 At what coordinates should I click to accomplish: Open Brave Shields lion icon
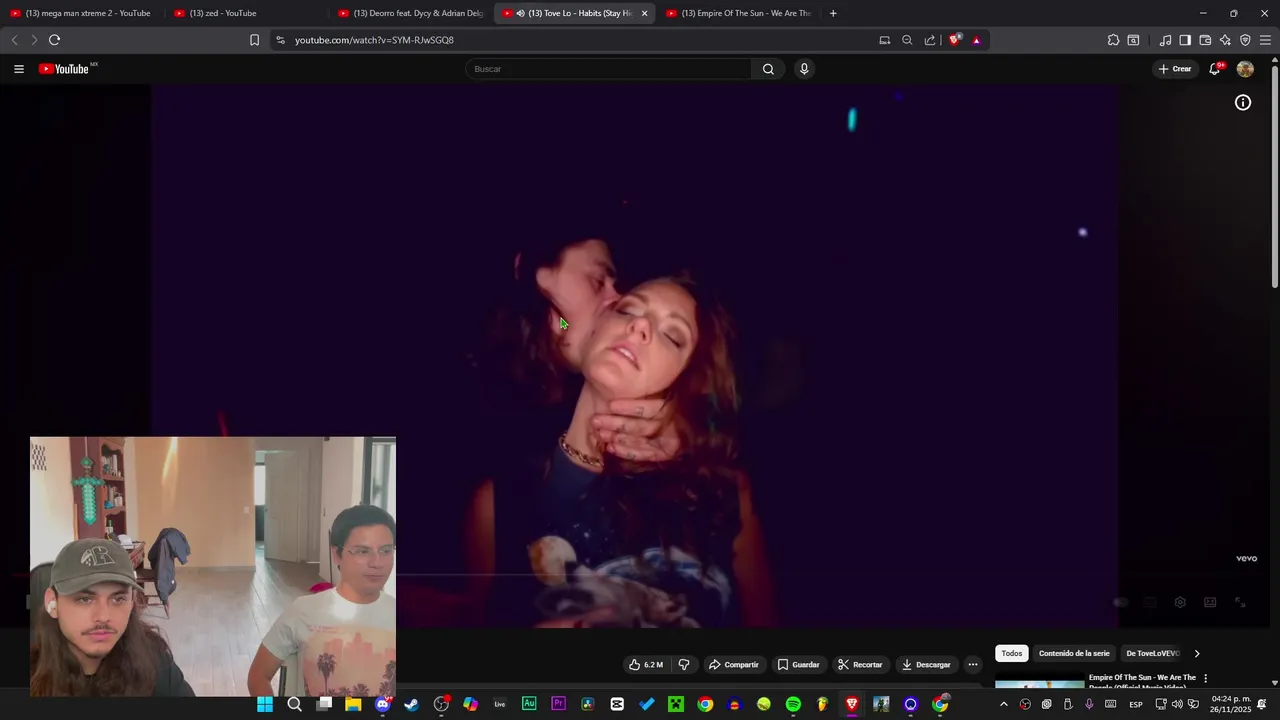[955, 40]
